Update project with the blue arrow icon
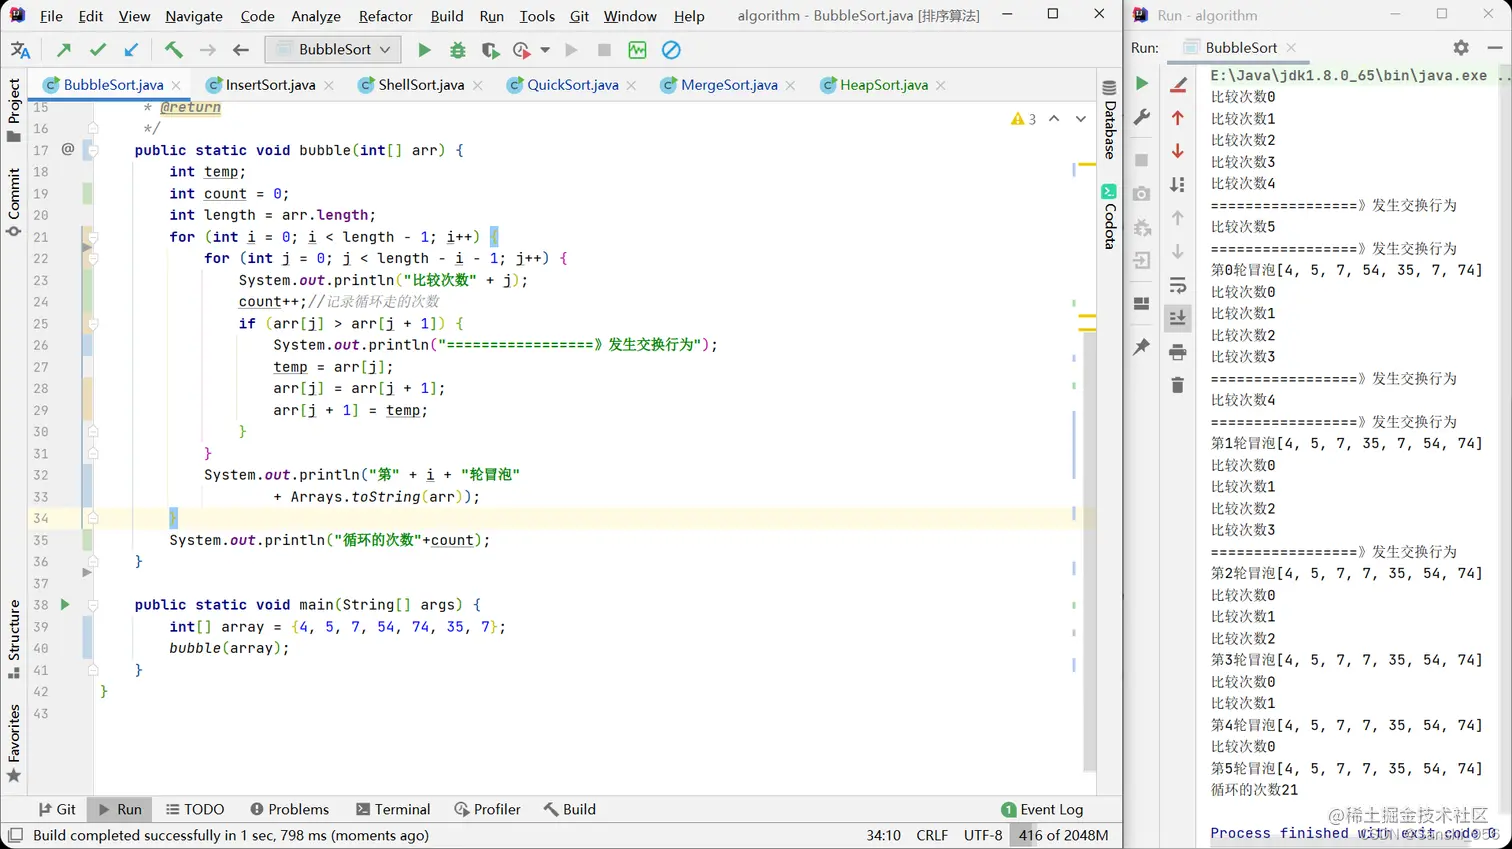 (x=131, y=50)
